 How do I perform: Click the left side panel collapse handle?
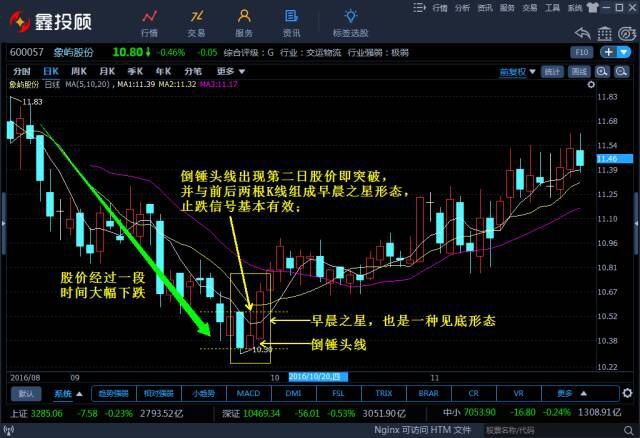click(3, 224)
